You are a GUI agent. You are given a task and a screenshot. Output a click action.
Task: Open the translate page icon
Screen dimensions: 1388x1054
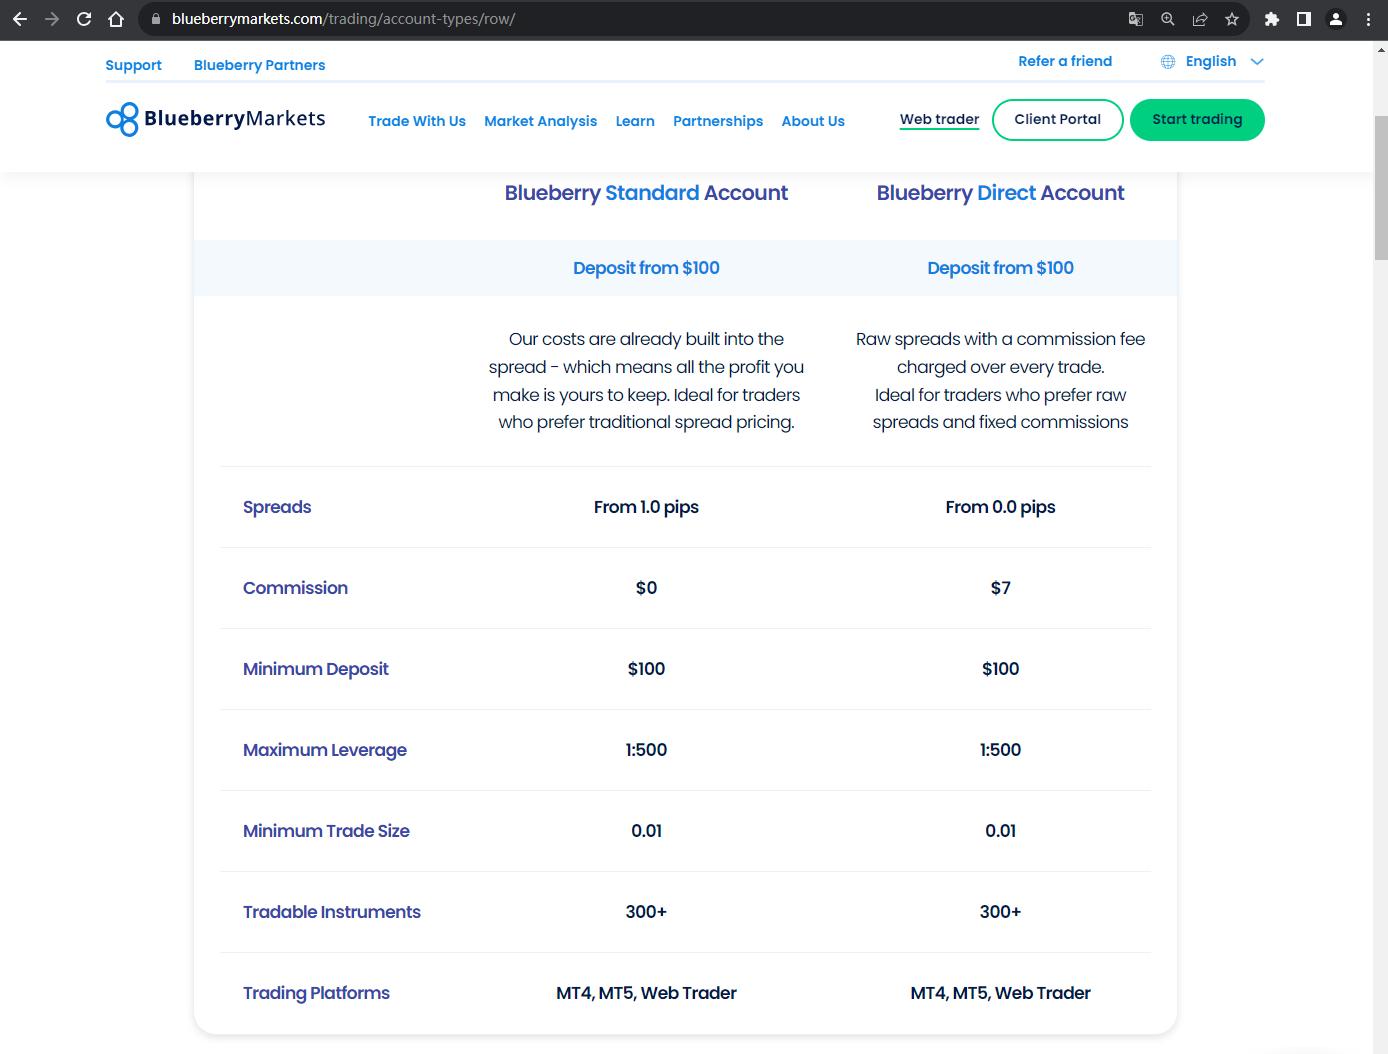click(x=1136, y=19)
